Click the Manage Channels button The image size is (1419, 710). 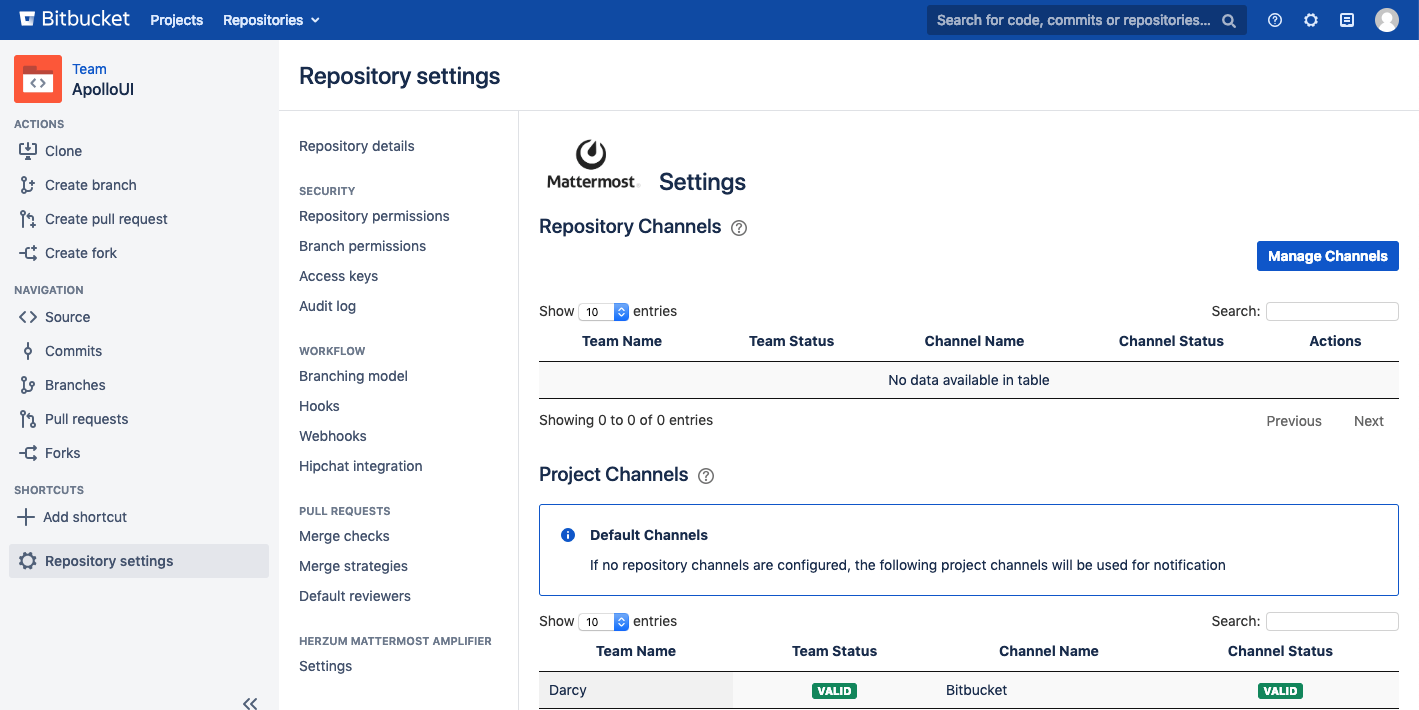[x=1327, y=256]
